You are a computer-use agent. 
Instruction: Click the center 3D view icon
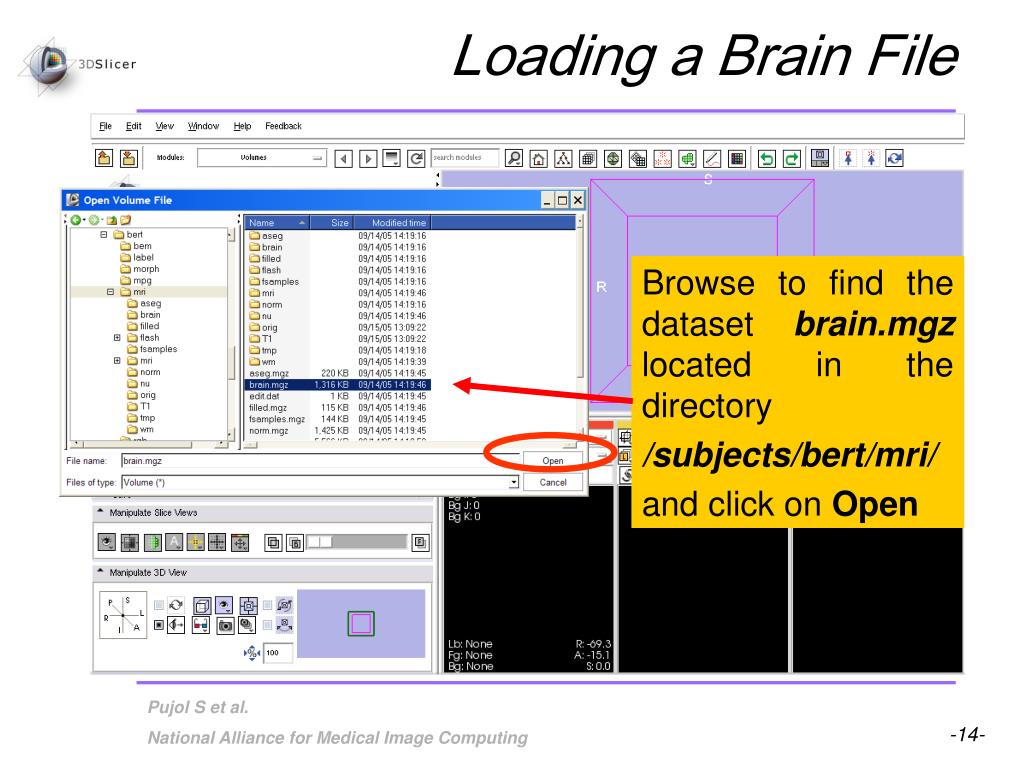(x=248, y=605)
